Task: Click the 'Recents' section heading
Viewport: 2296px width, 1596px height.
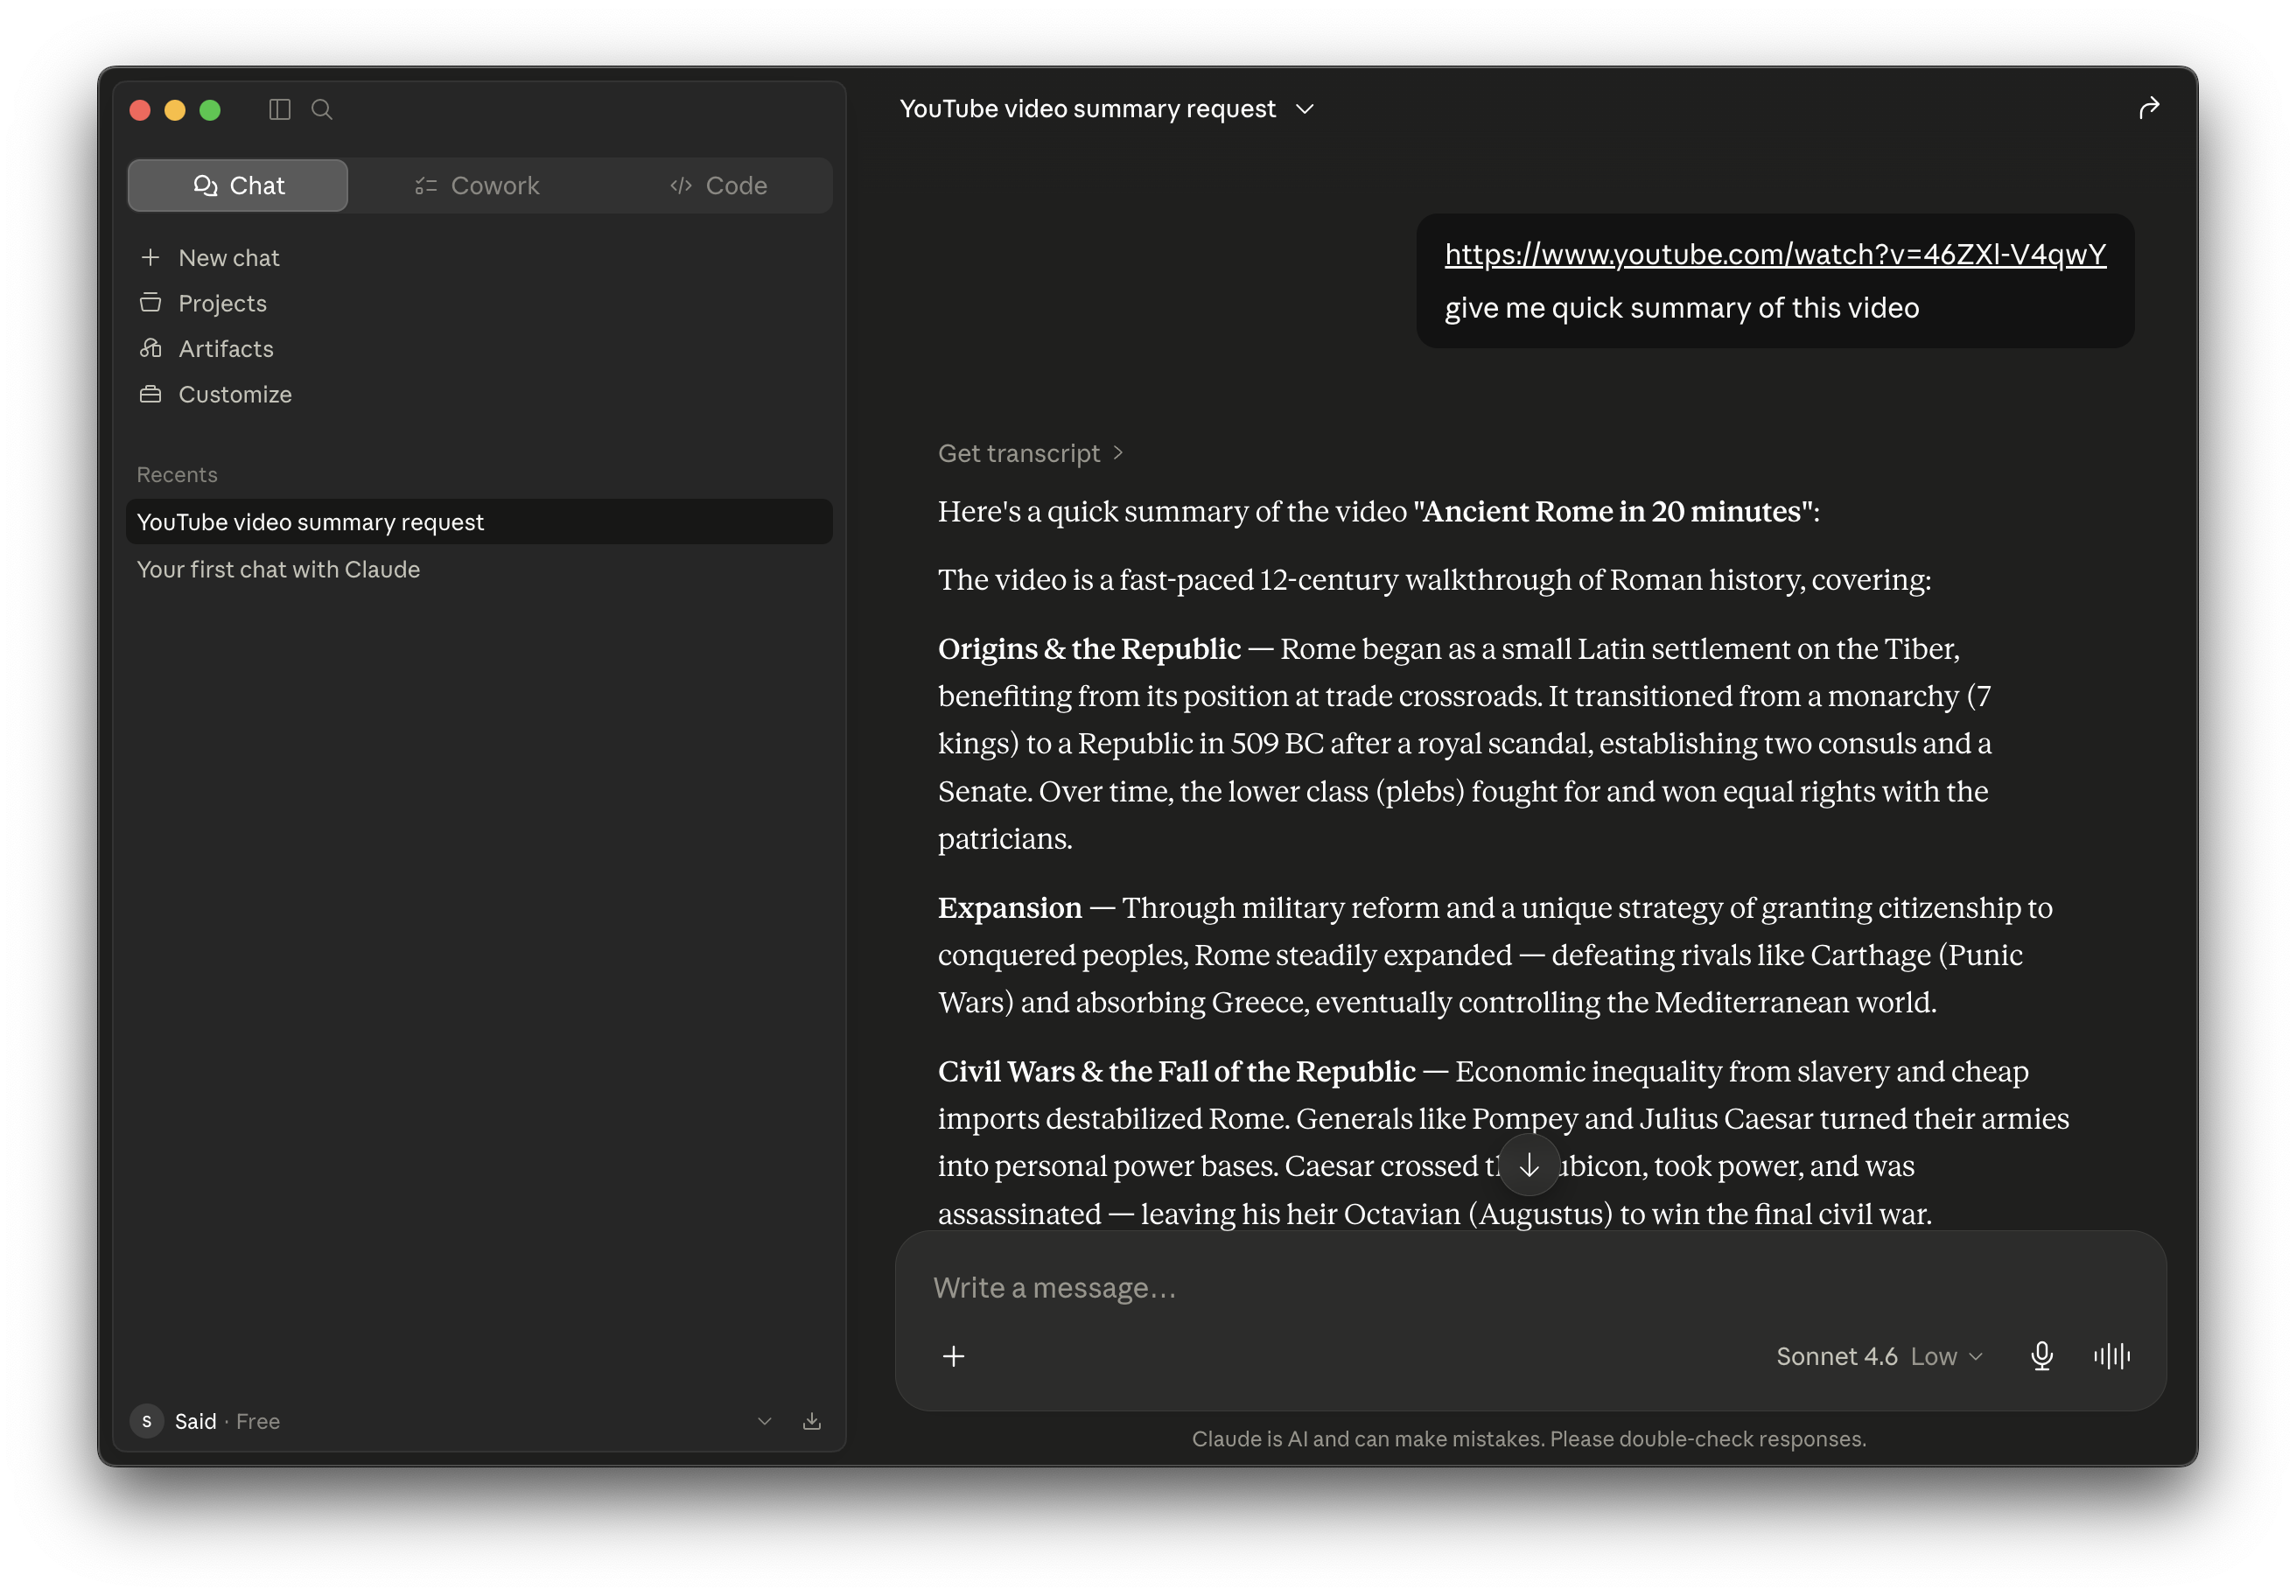Action: [177, 474]
